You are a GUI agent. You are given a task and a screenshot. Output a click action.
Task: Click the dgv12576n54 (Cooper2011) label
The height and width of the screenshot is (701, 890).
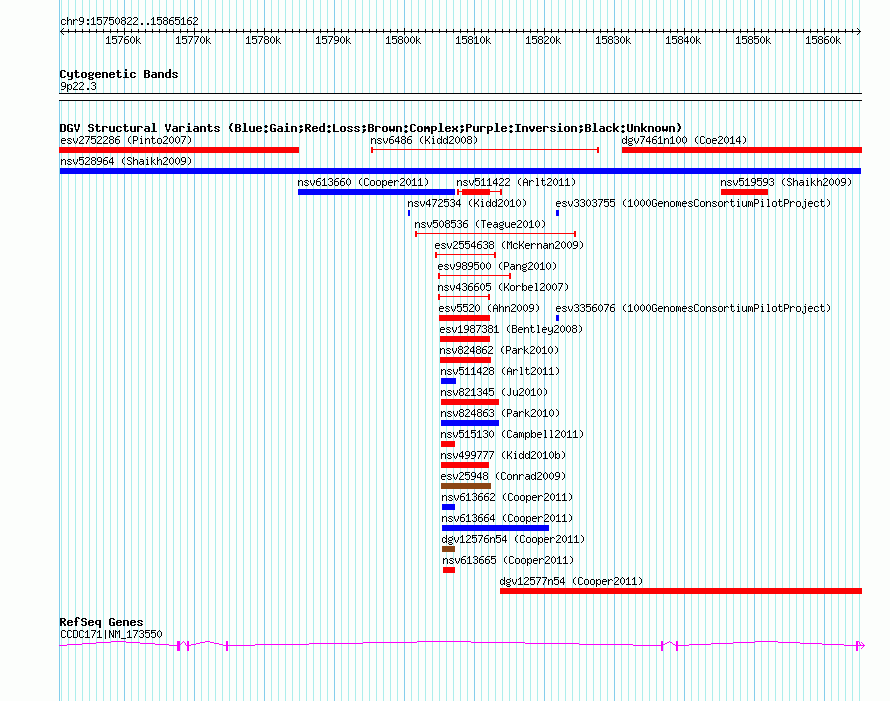(513, 539)
